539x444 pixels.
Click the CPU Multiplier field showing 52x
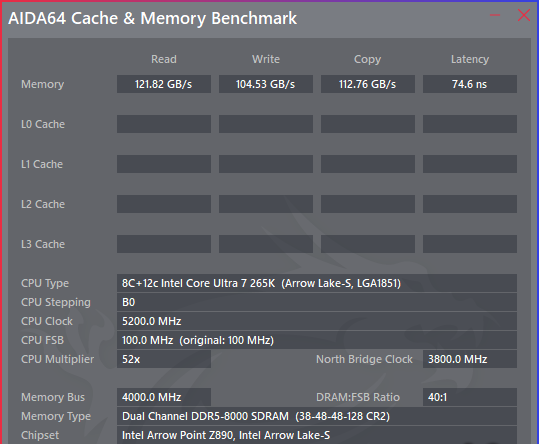tap(164, 359)
